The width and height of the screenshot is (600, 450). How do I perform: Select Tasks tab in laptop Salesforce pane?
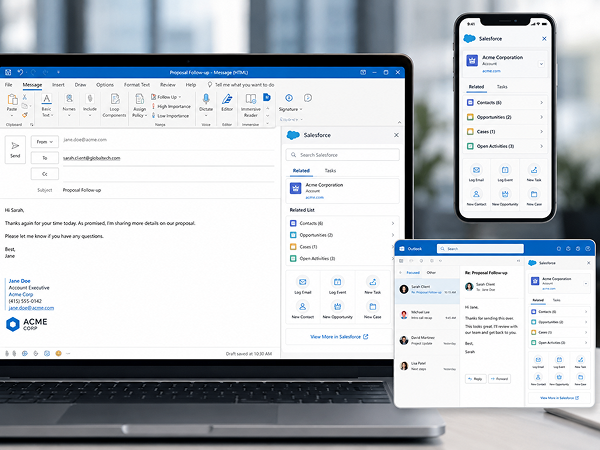[x=330, y=171]
